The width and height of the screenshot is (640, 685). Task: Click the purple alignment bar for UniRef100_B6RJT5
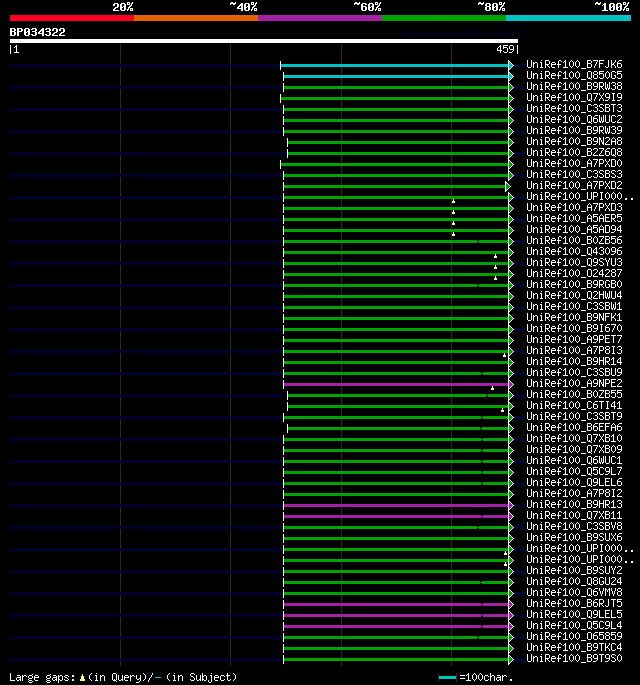[x=396, y=604]
